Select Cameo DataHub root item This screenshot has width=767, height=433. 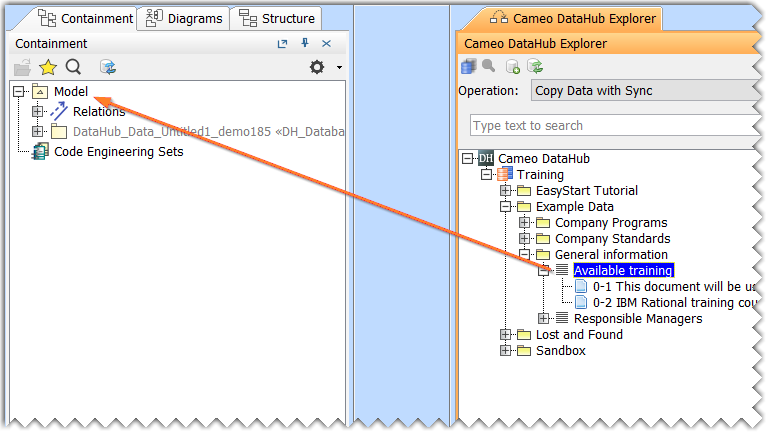pos(544,159)
